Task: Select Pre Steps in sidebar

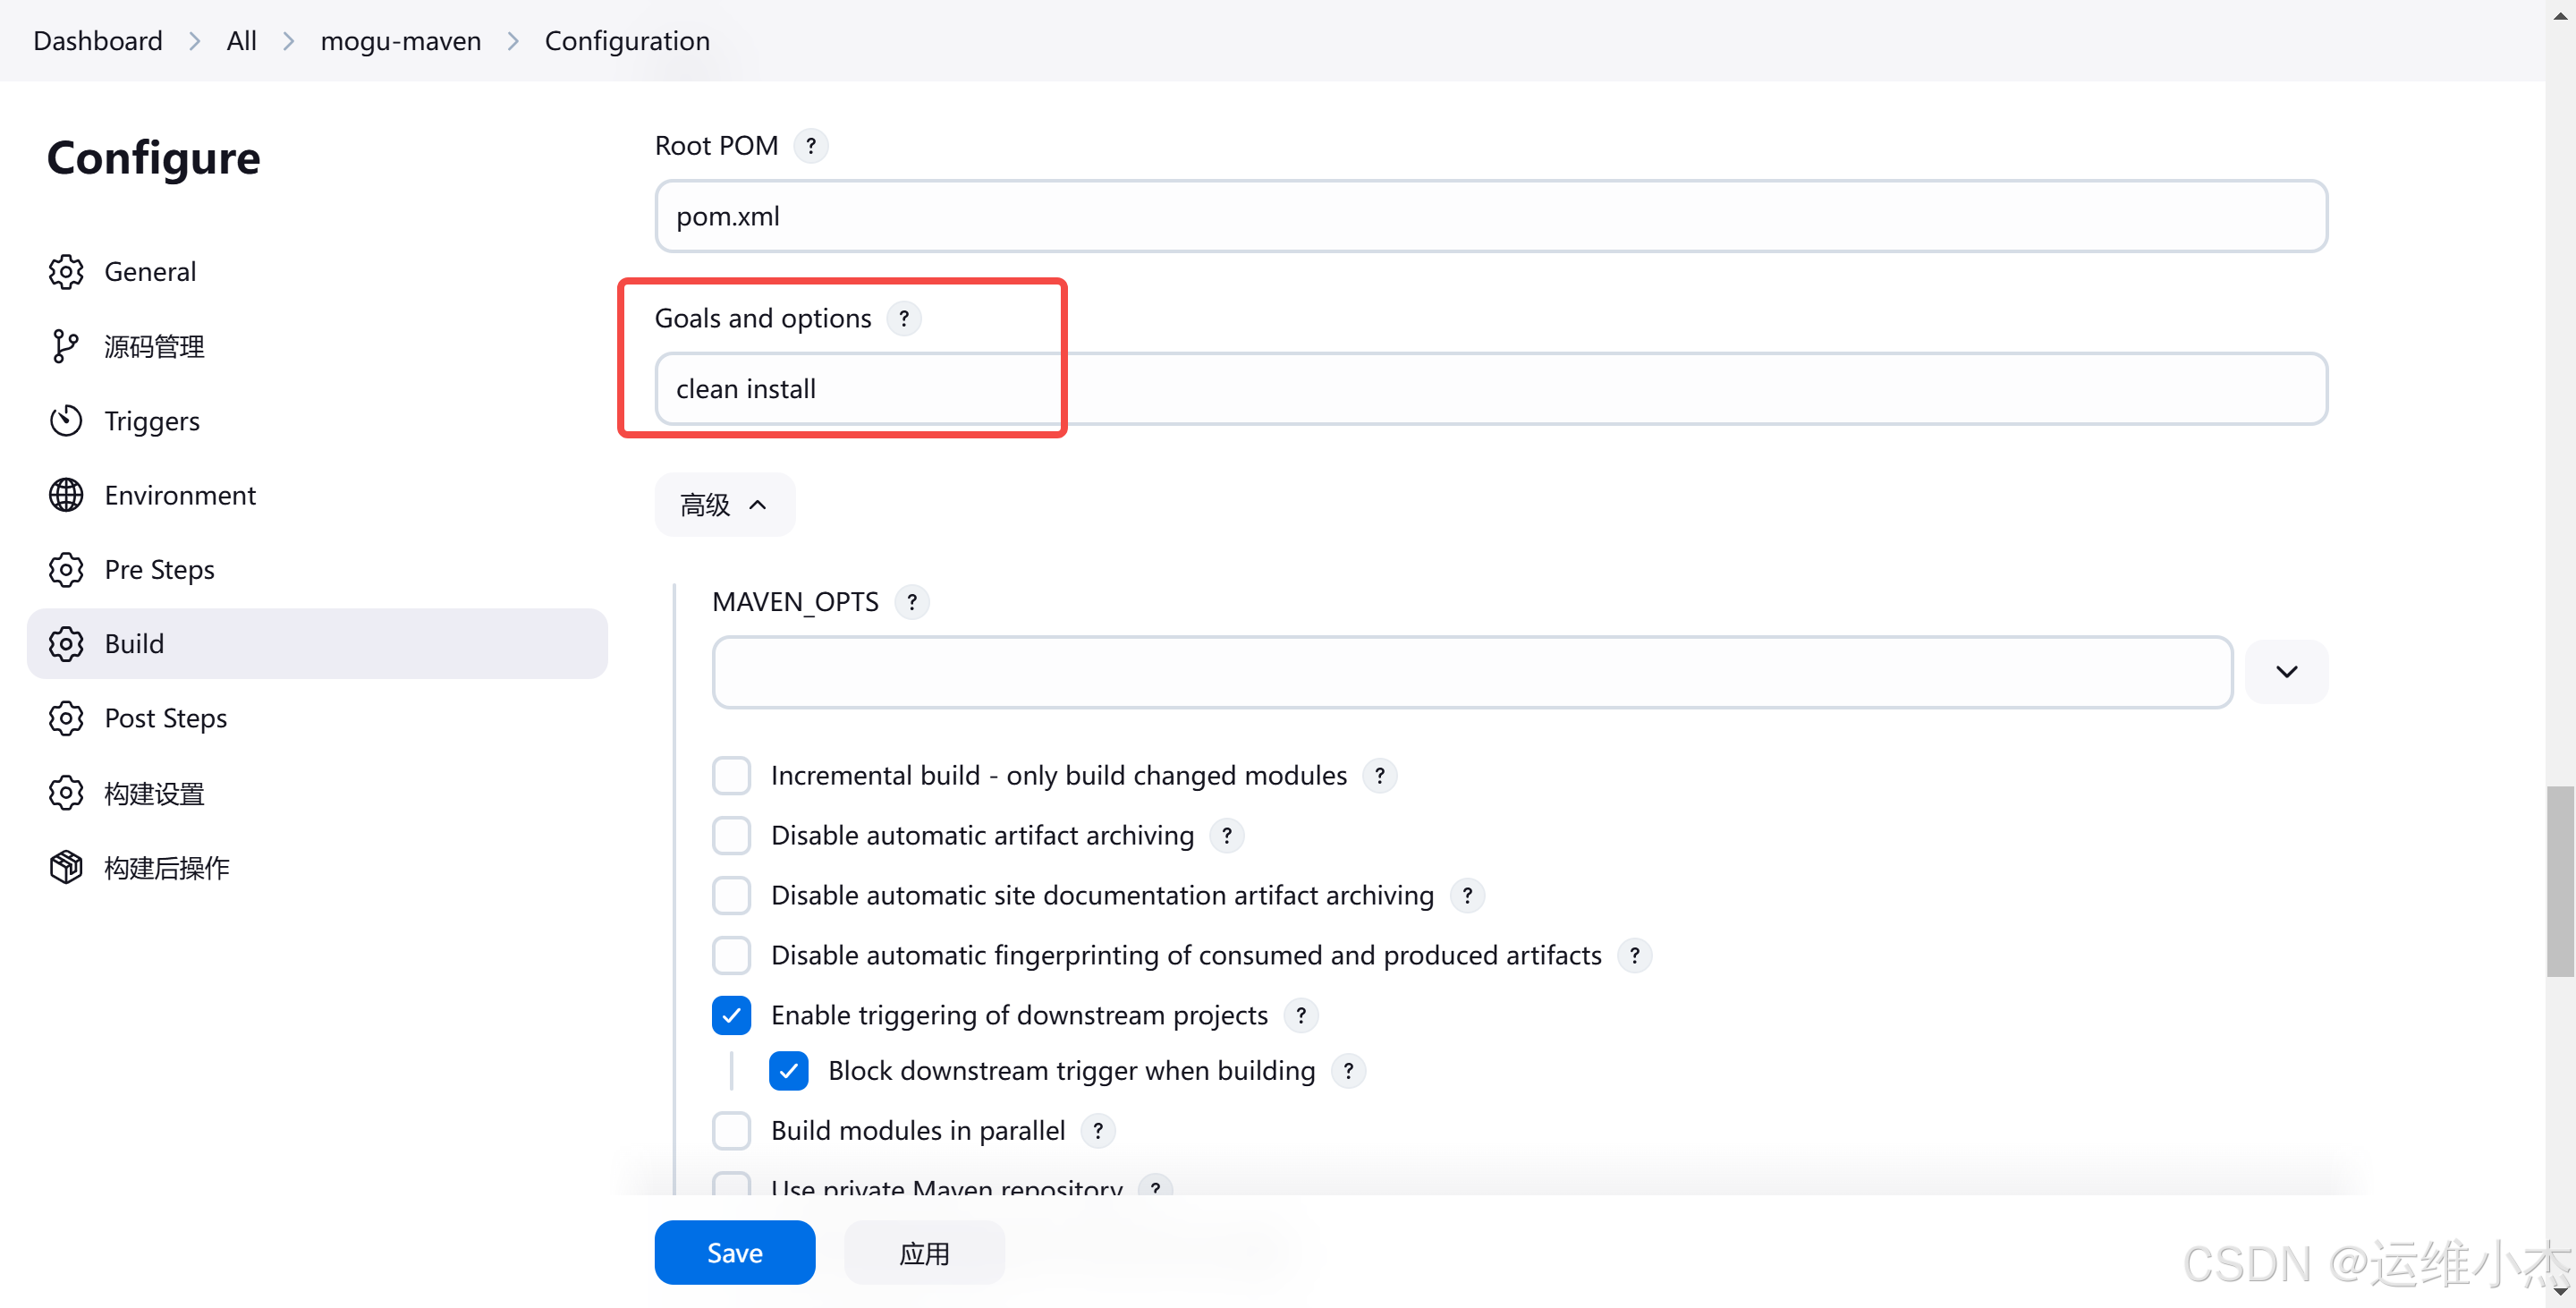Action: (160, 570)
